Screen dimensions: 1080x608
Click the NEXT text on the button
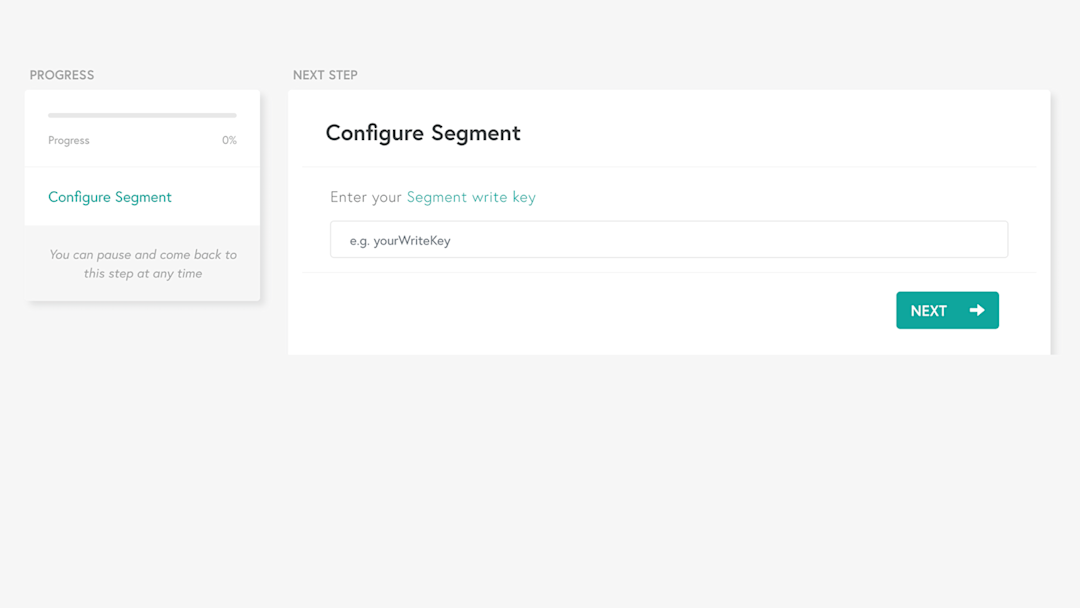(x=928, y=311)
